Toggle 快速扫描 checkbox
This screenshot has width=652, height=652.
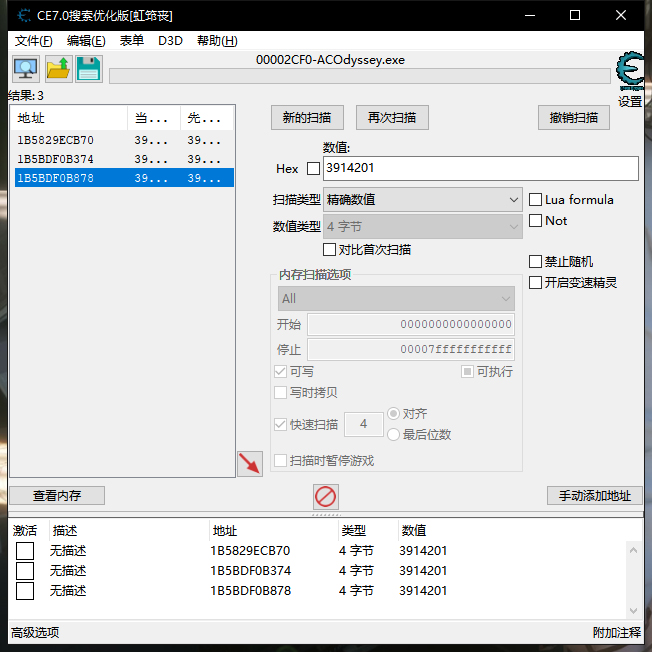(280, 425)
